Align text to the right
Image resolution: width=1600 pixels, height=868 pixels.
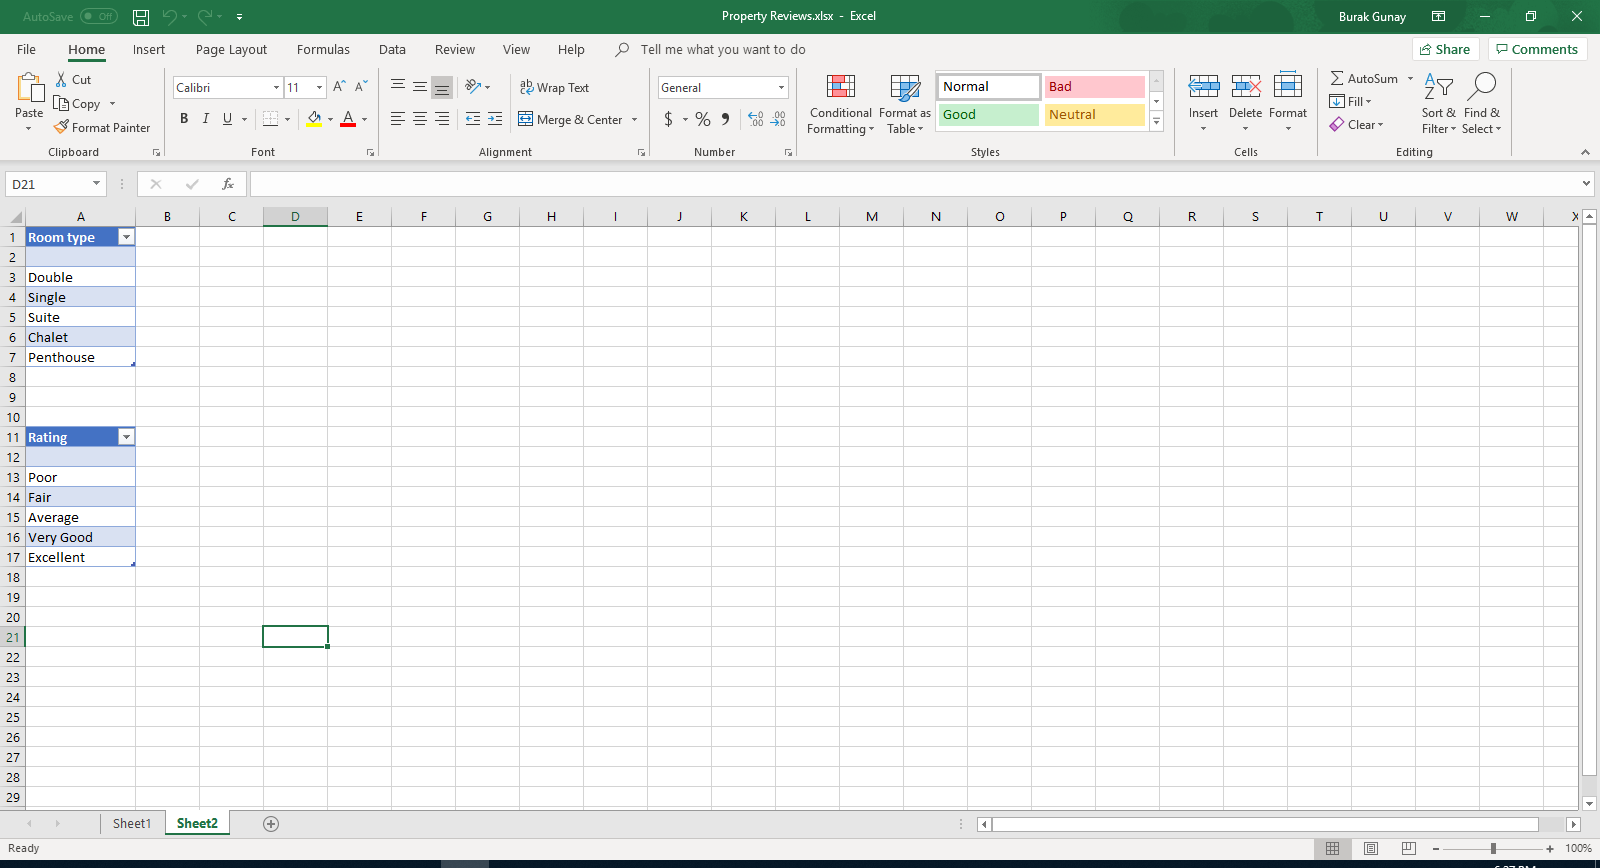(442, 119)
